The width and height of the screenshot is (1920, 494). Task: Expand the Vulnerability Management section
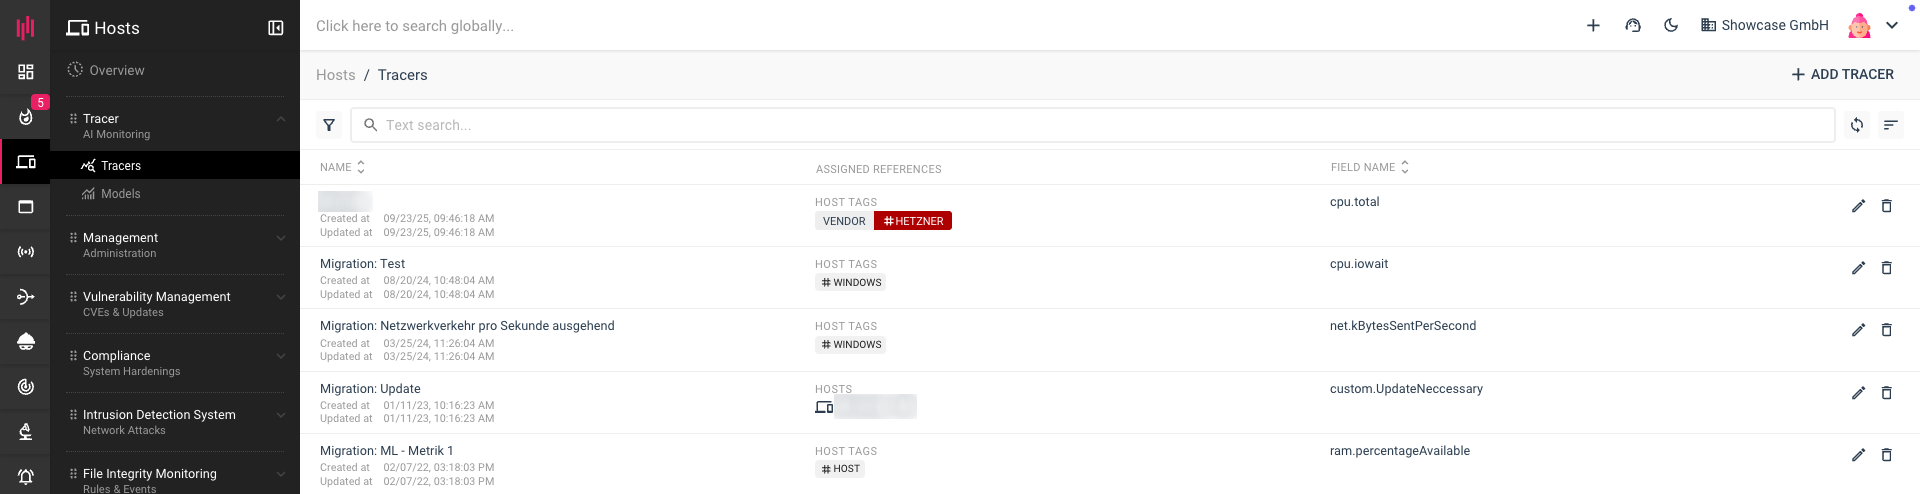pos(280,297)
